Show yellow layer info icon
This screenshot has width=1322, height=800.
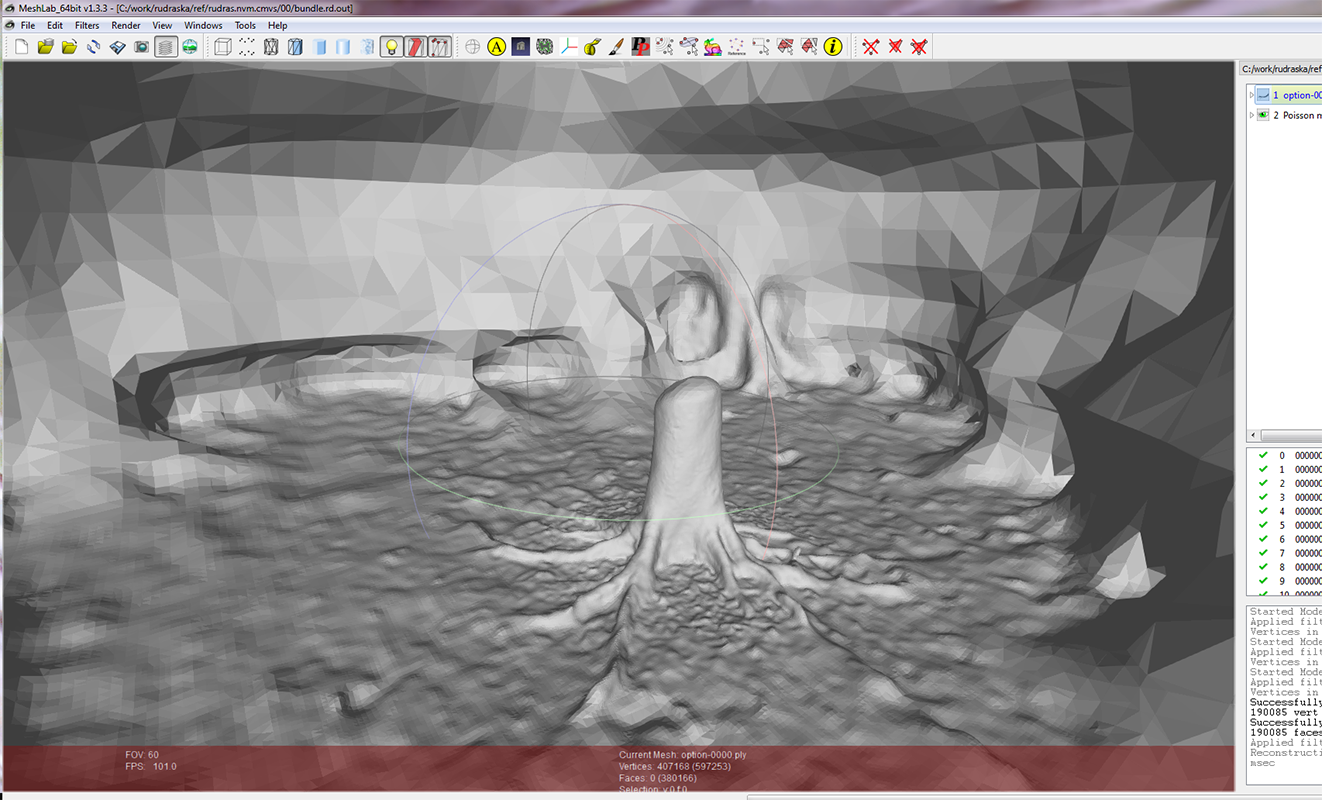click(x=833, y=47)
